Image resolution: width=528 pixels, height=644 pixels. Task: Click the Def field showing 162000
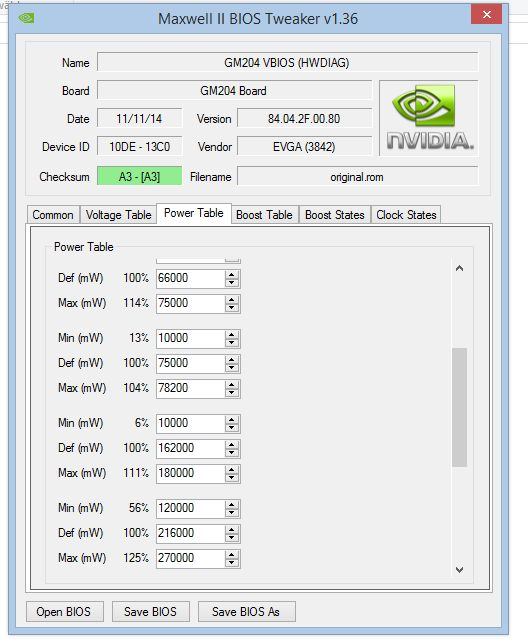point(191,448)
